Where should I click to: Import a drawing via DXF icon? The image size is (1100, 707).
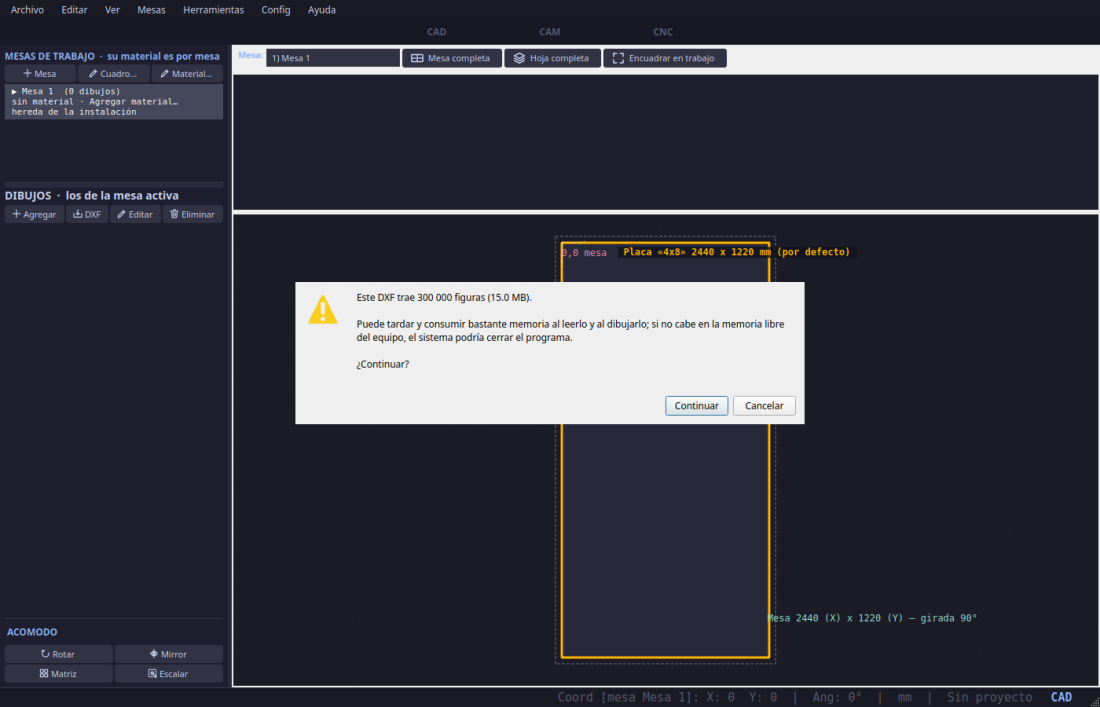coord(87,215)
